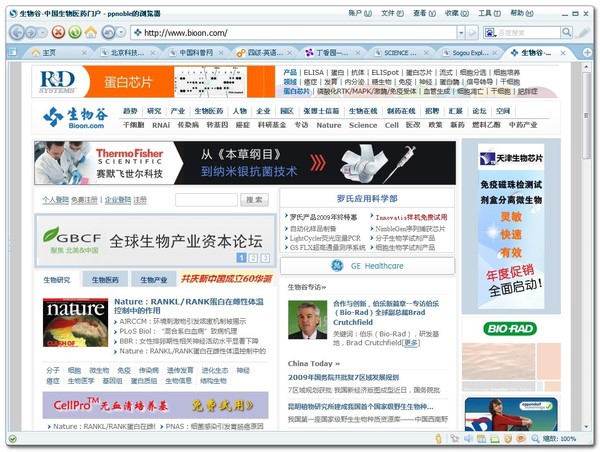Focus the address bar URL field
The height and width of the screenshot is (452, 600).
tap(295, 33)
